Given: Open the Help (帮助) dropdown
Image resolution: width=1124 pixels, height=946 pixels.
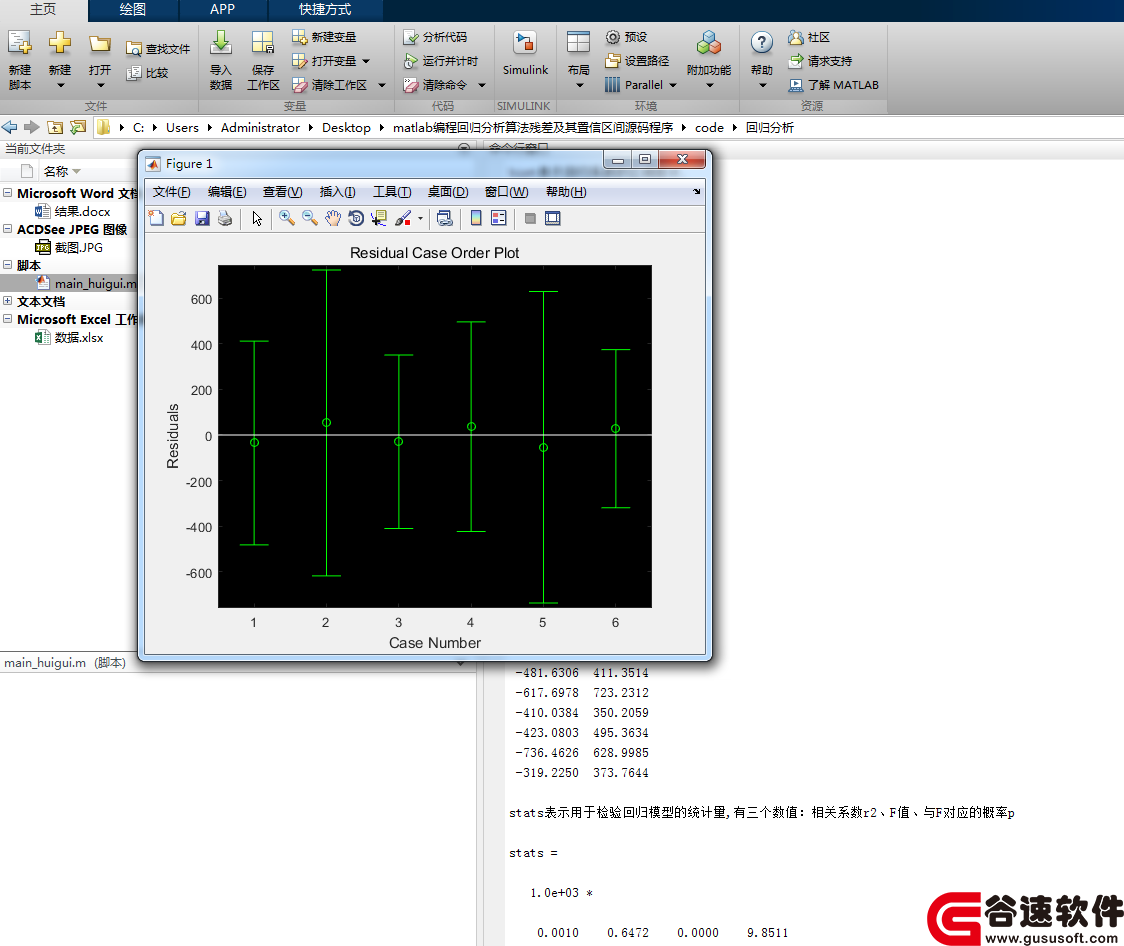Looking at the screenshot, I should 763,85.
